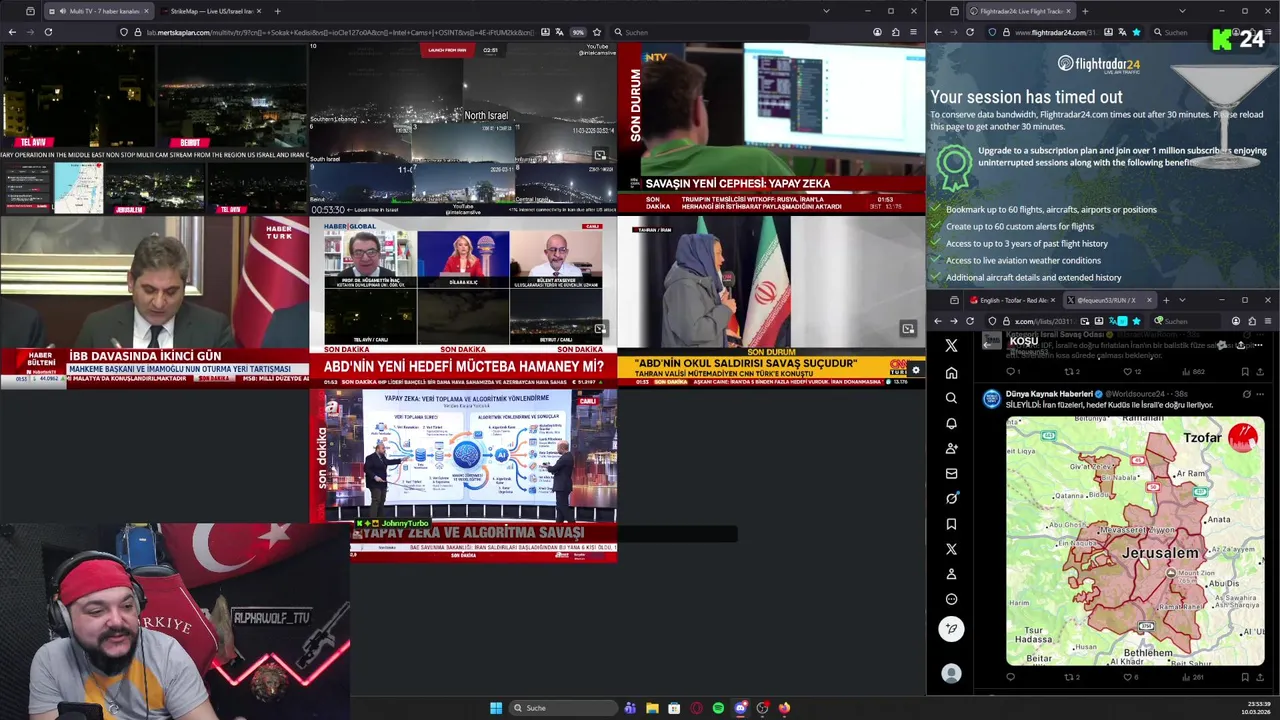Open the account avatar at sidebar bottom
This screenshot has width=1280, height=720.
[x=951, y=674]
